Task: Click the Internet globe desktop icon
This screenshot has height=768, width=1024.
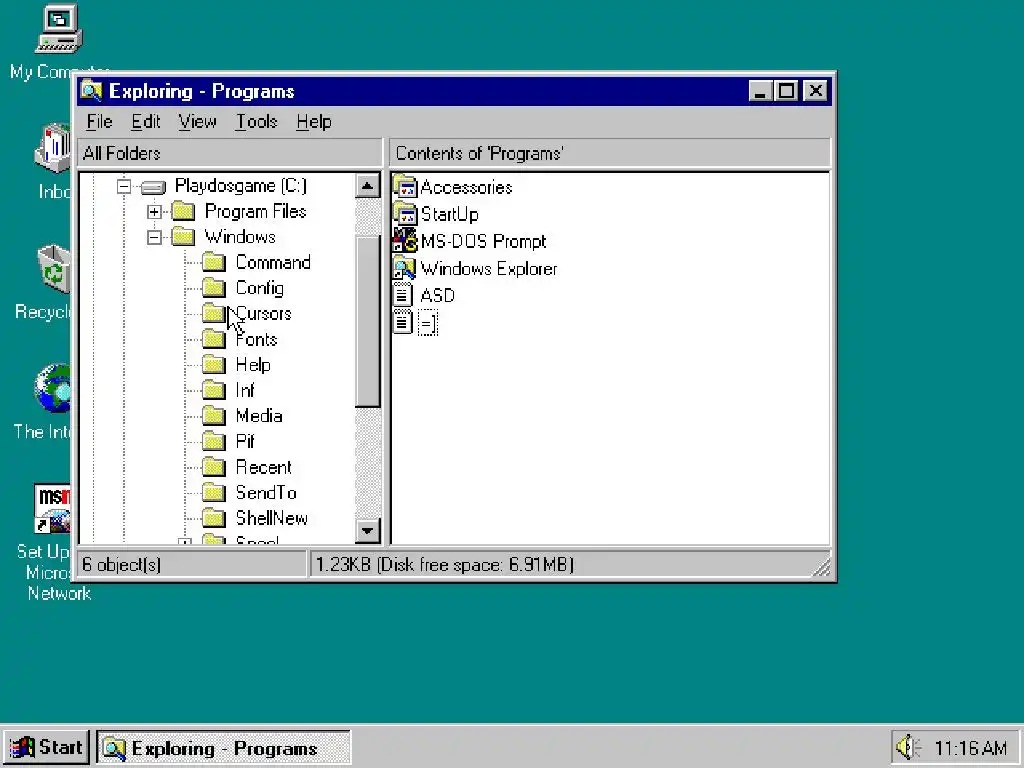Action: click(x=52, y=389)
